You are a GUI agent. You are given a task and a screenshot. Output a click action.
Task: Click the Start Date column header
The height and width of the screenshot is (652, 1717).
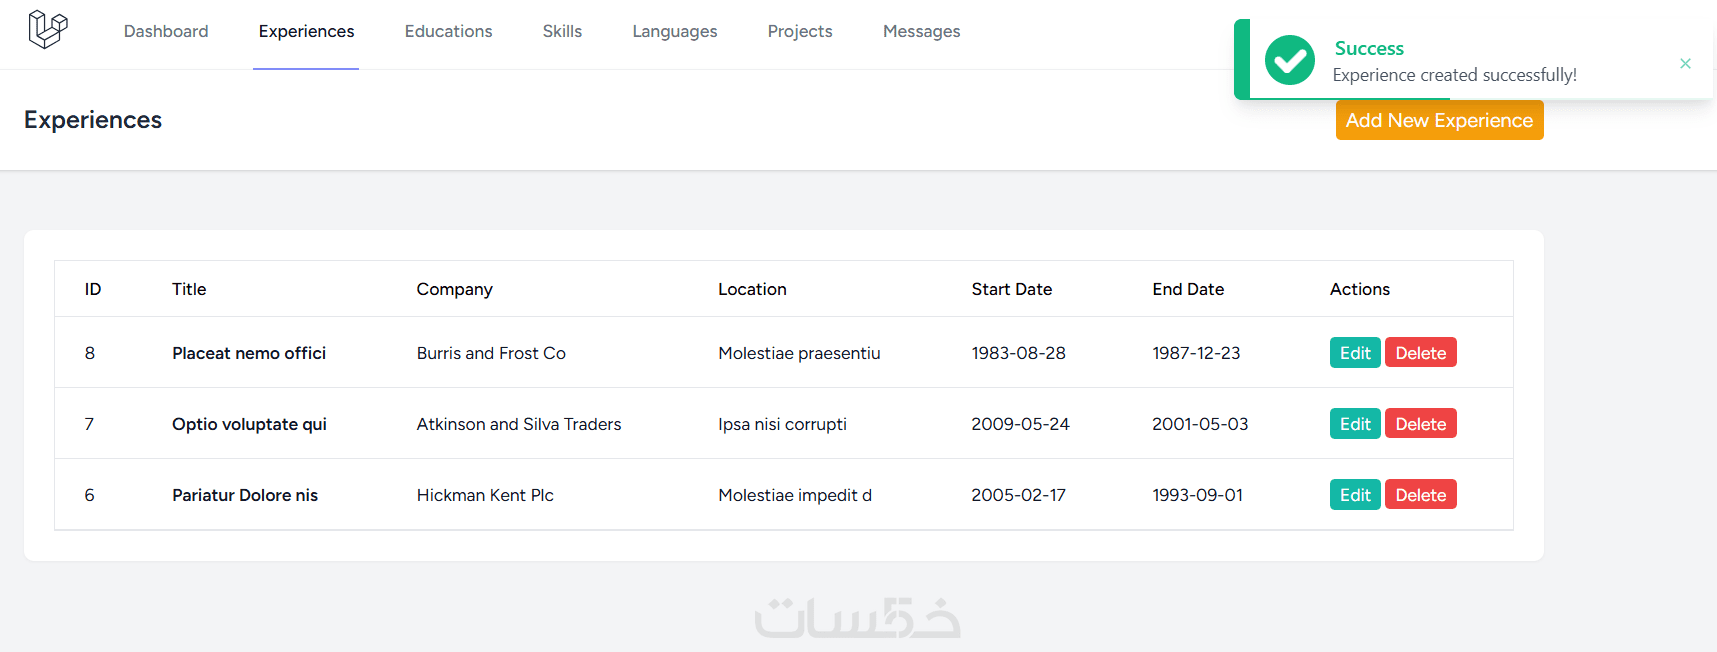point(1011,289)
